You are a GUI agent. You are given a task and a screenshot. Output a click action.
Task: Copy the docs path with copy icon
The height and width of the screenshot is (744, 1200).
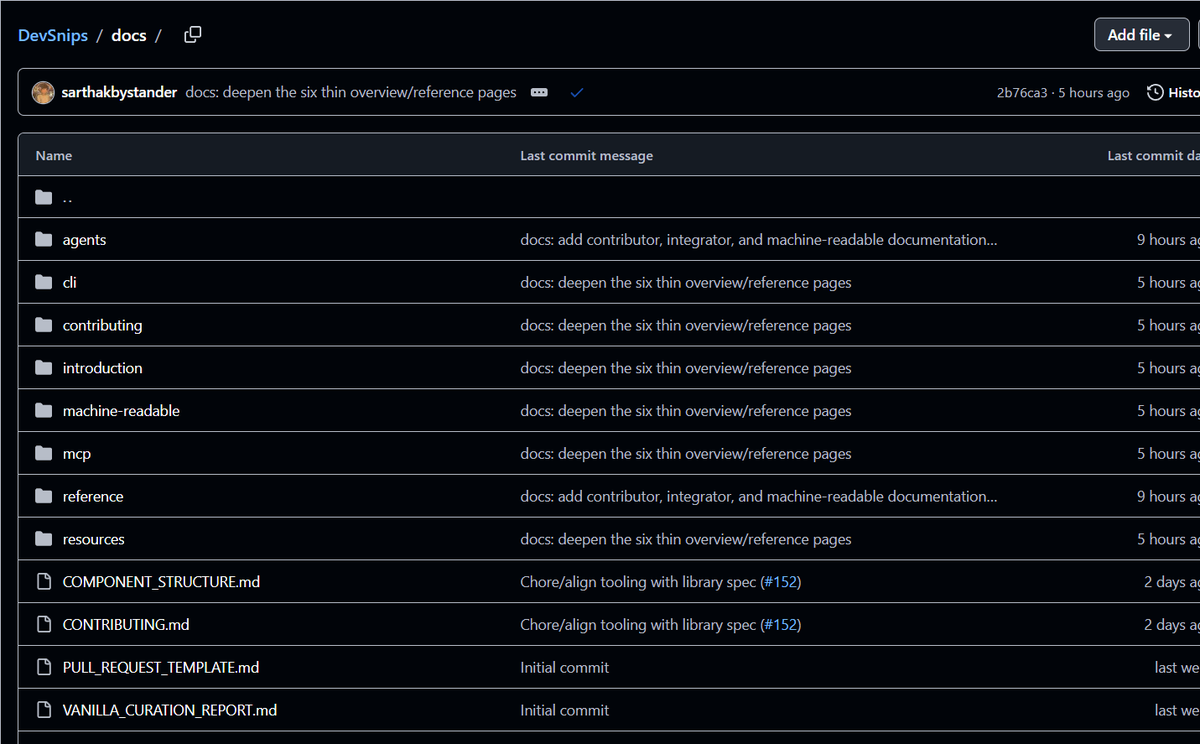coord(193,35)
